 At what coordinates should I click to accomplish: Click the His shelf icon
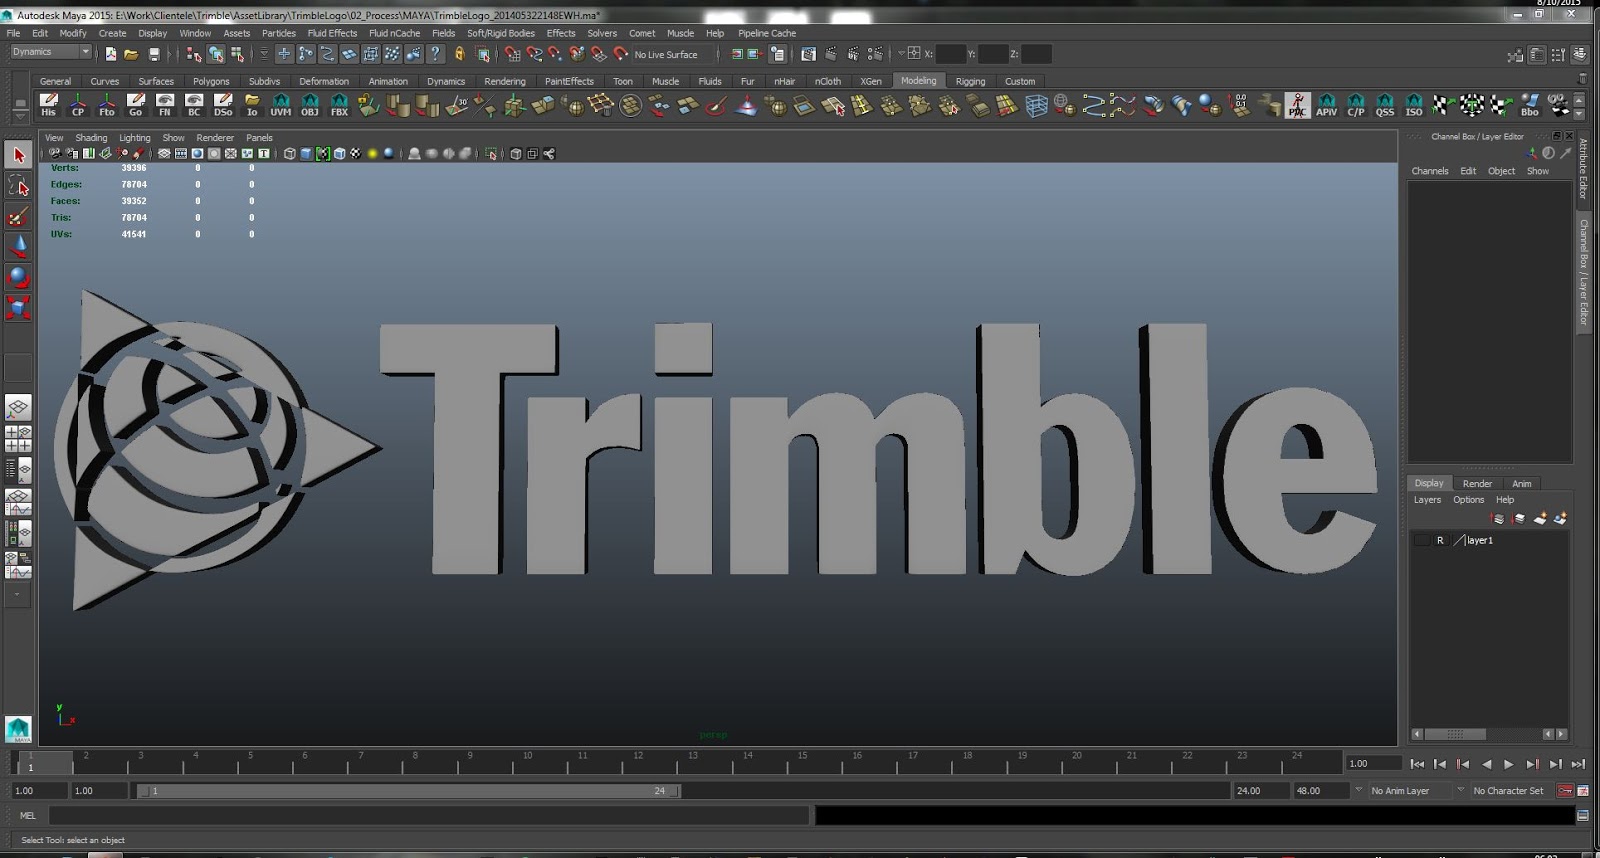tap(48, 105)
